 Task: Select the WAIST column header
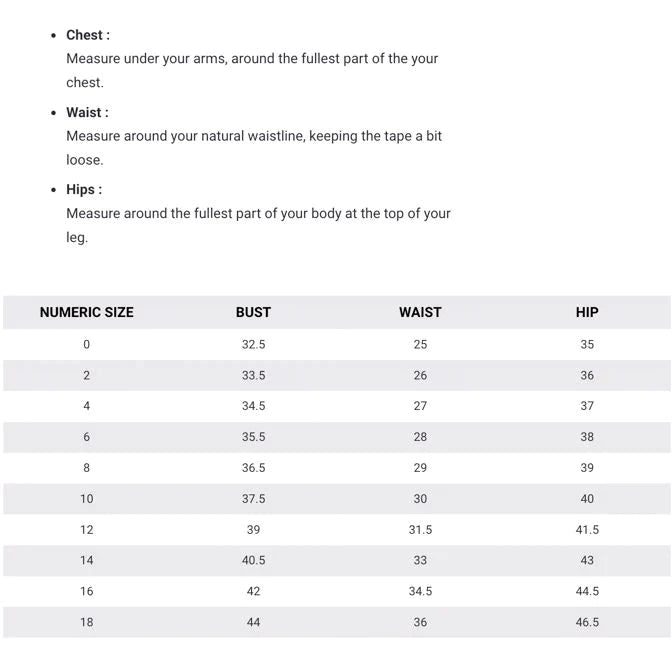pyautogui.click(x=420, y=312)
